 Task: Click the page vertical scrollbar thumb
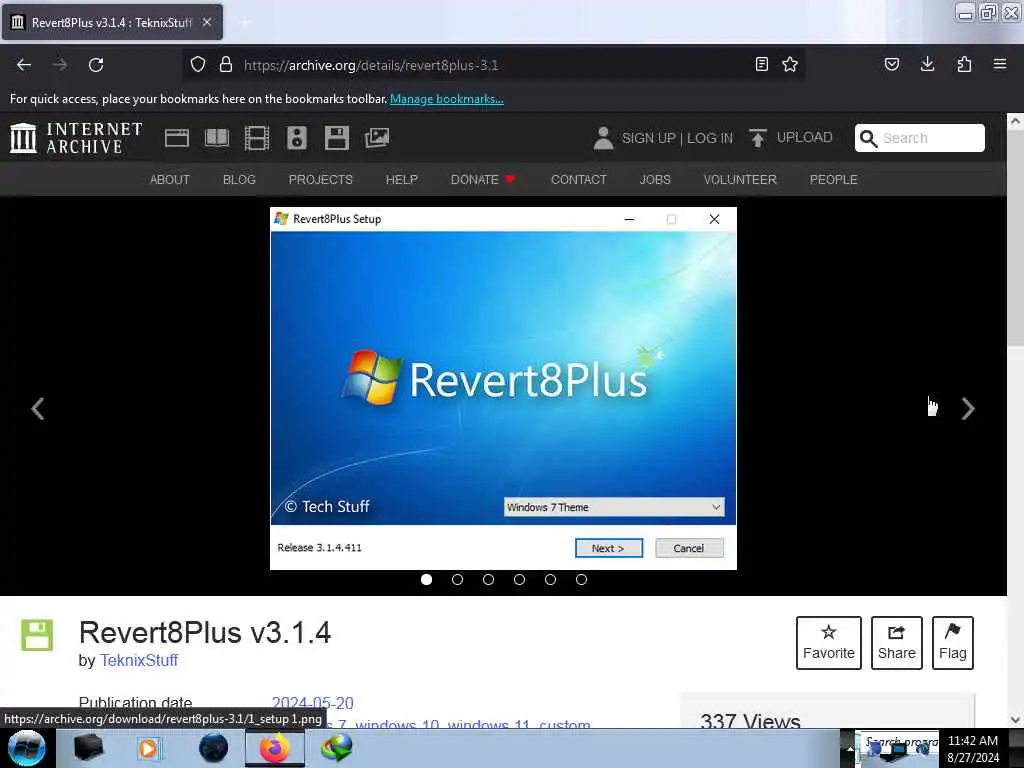[x=1016, y=238]
